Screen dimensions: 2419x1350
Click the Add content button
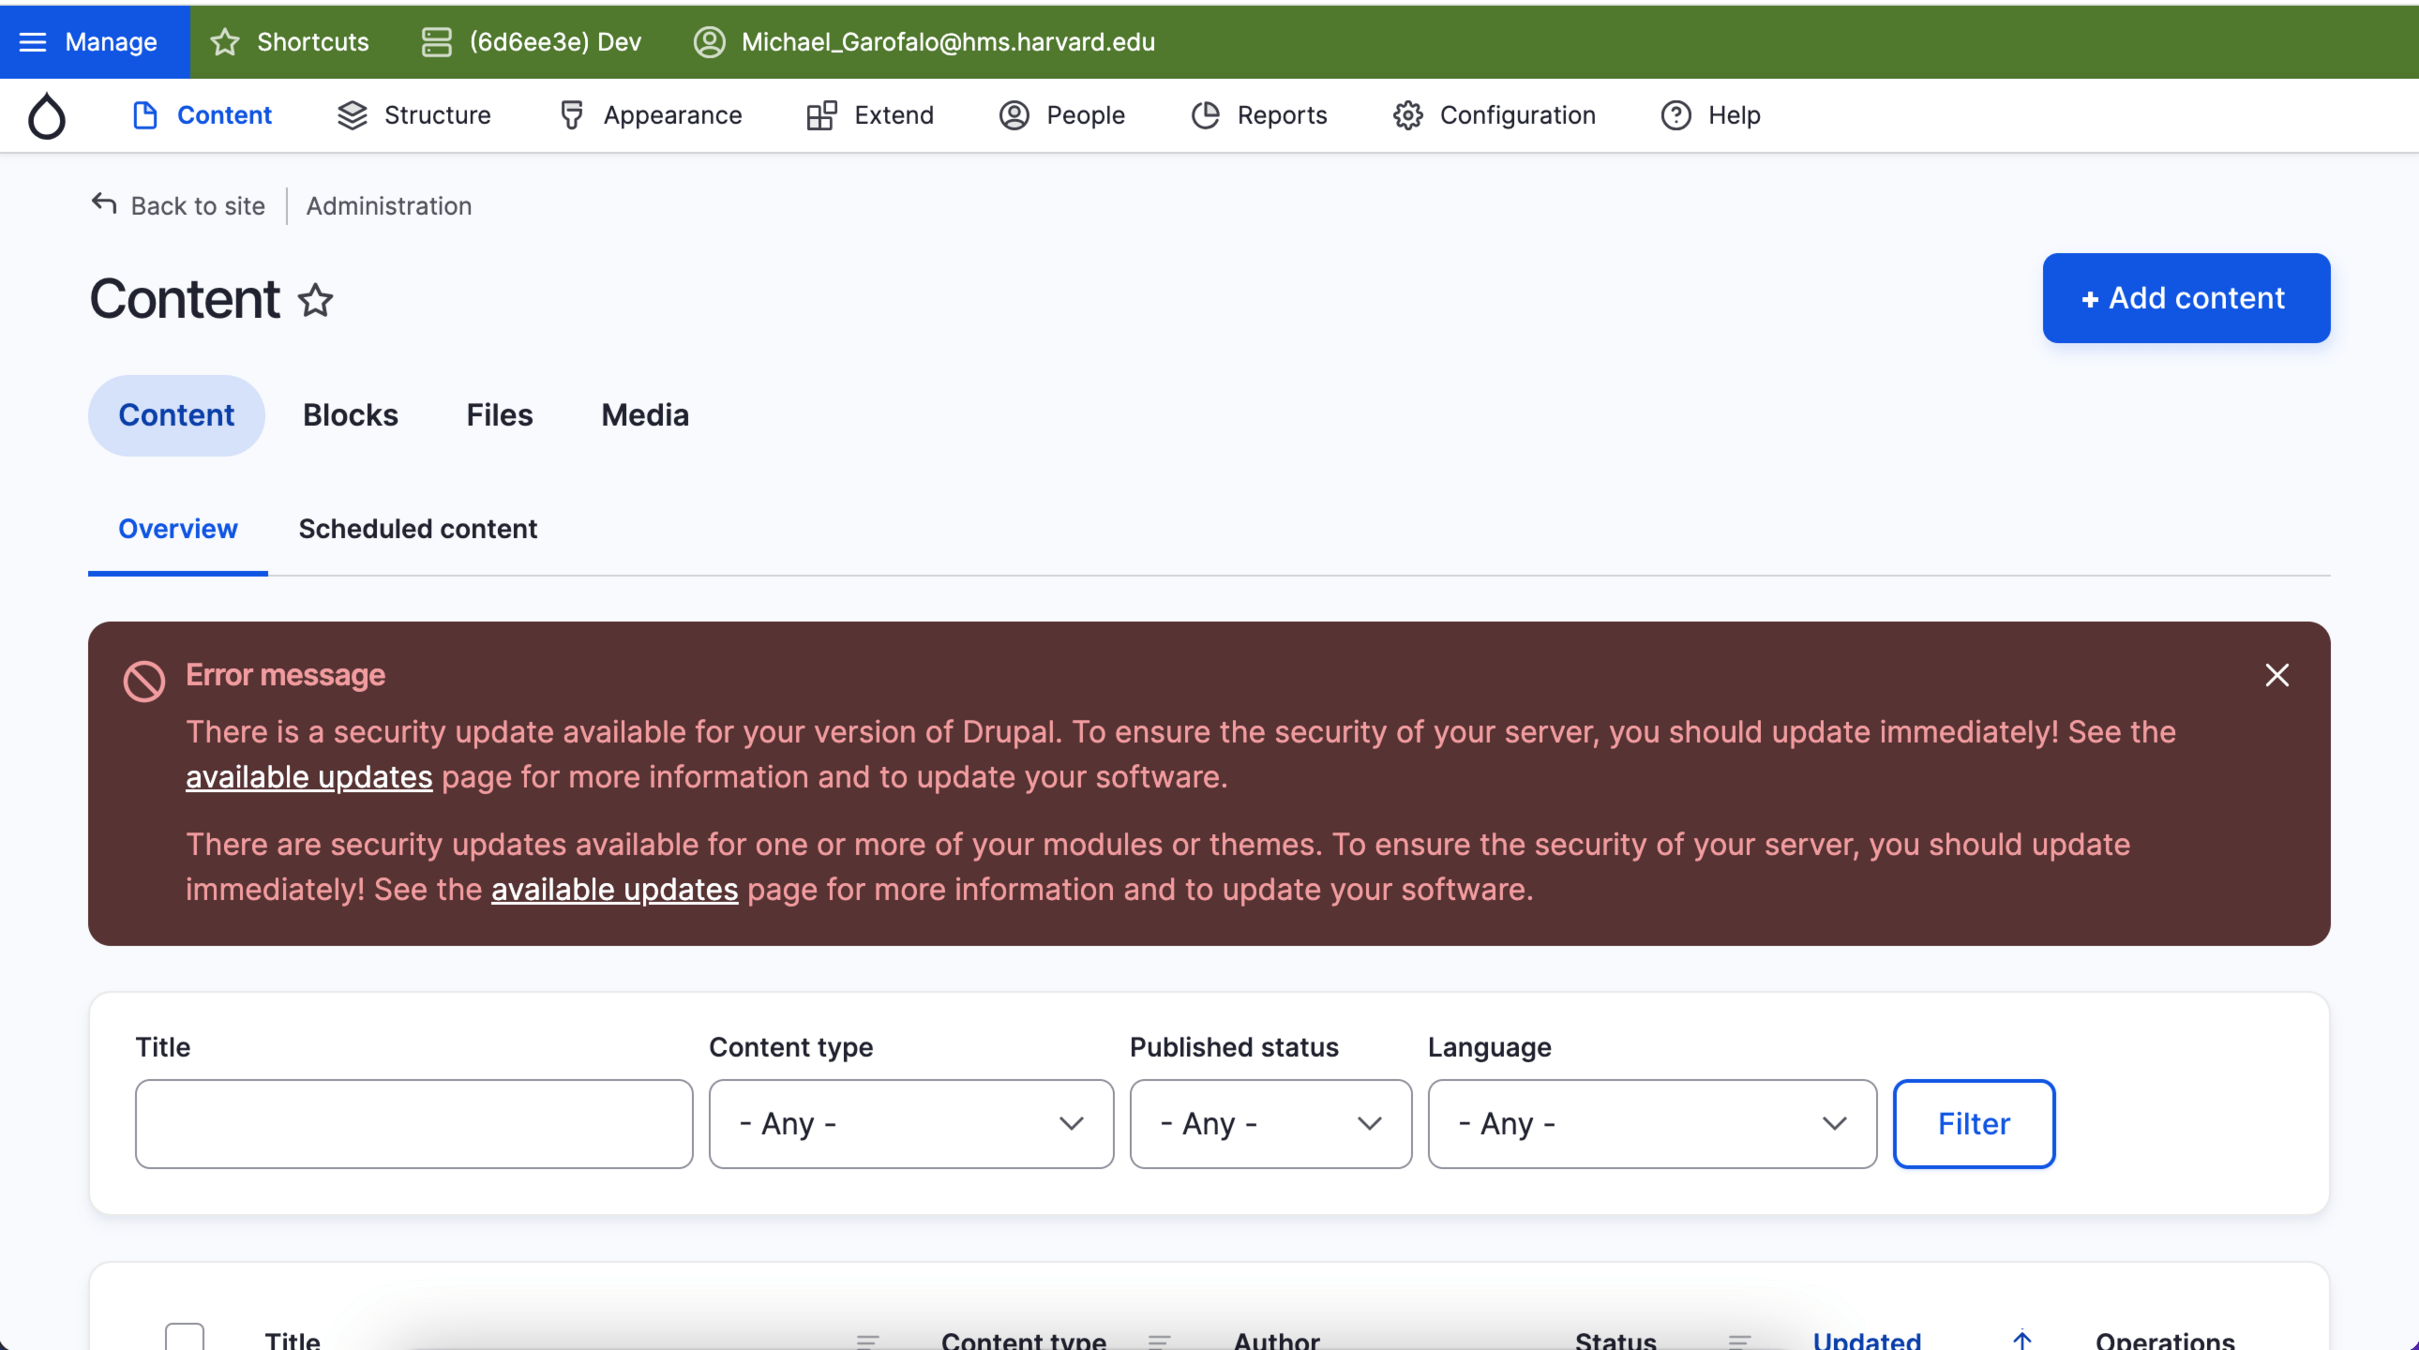[2185, 298]
